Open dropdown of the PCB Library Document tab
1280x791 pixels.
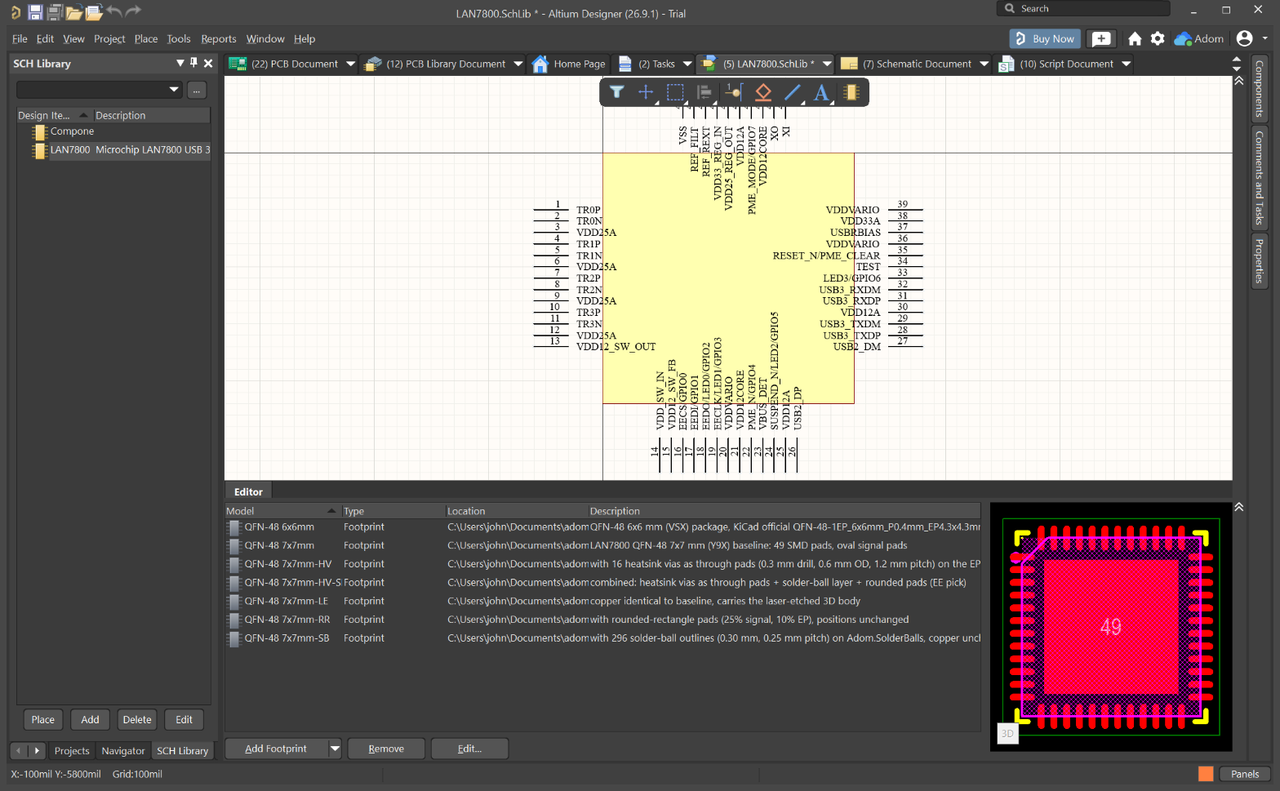click(x=517, y=64)
